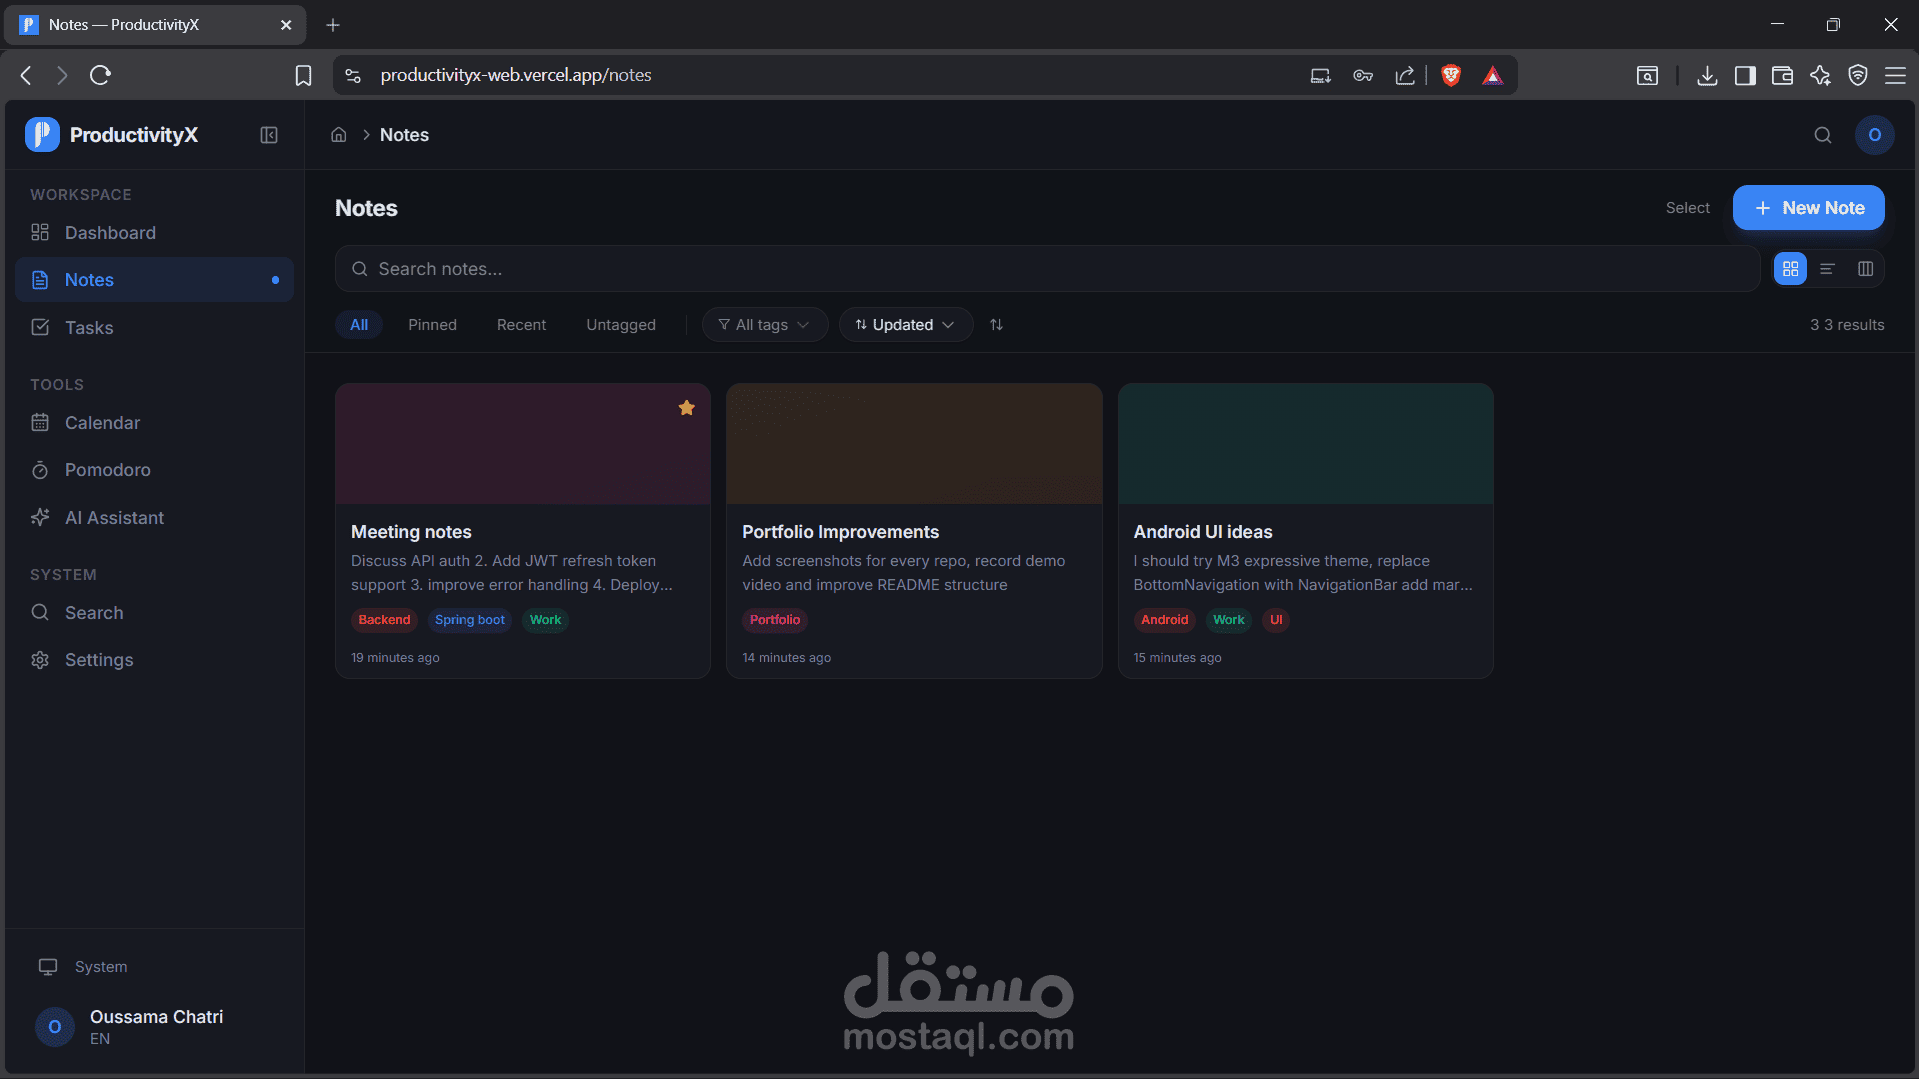Reverse the sort order arrows icon
This screenshot has width=1919, height=1079.
pos(996,325)
